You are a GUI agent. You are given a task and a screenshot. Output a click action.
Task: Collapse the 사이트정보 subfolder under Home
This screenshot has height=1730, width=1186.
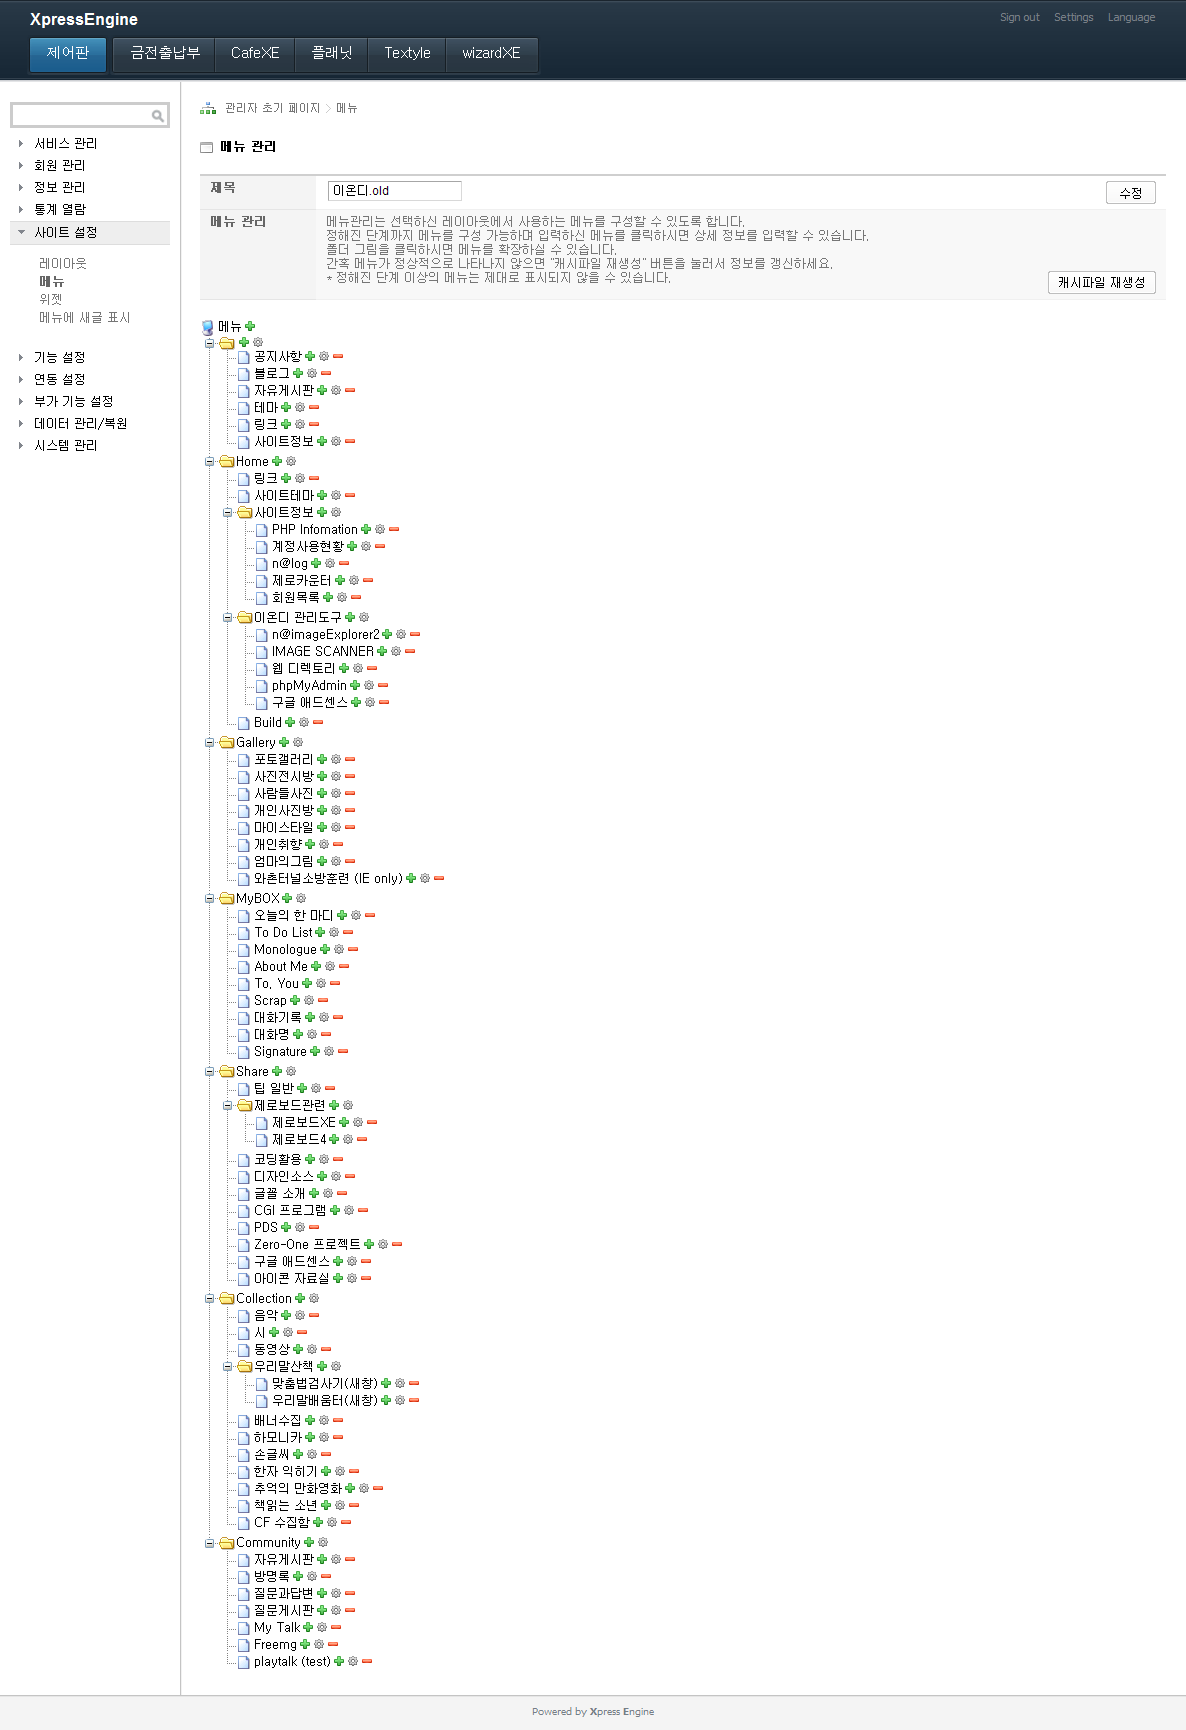228,512
